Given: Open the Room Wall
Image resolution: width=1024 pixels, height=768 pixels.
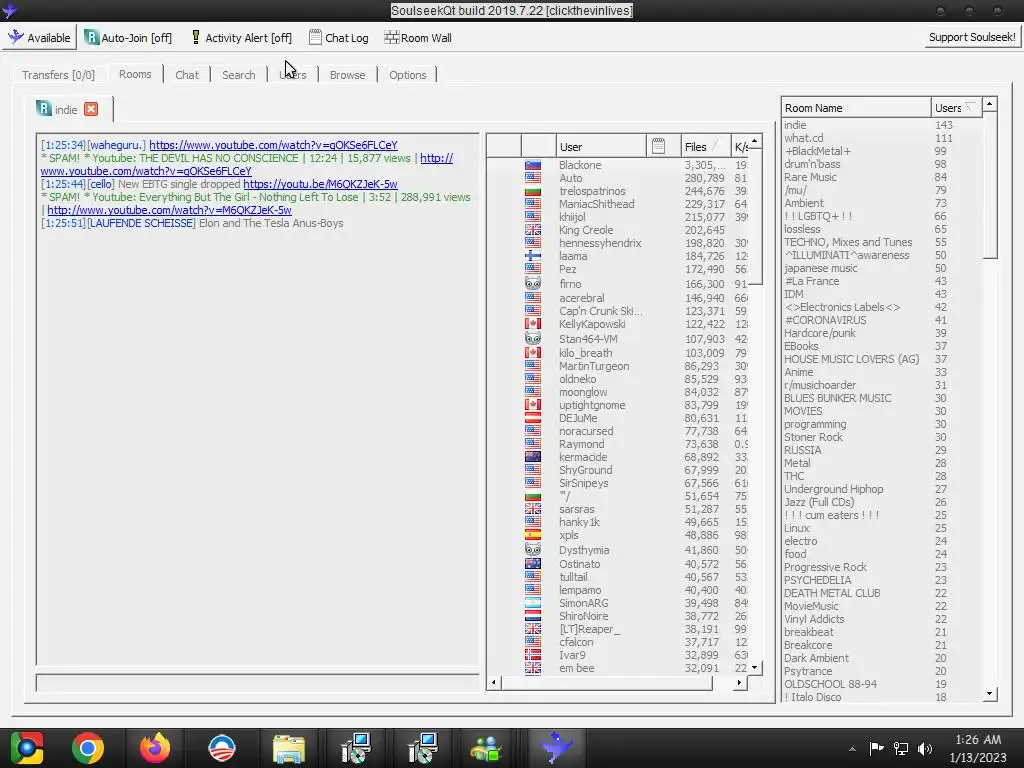Looking at the screenshot, I should [x=418, y=37].
